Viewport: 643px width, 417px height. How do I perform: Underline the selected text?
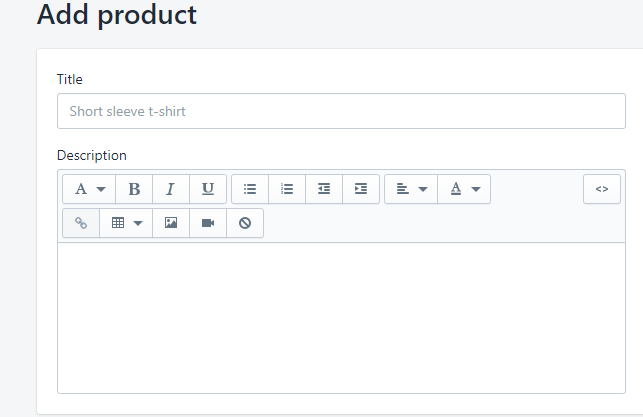(x=207, y=189)
